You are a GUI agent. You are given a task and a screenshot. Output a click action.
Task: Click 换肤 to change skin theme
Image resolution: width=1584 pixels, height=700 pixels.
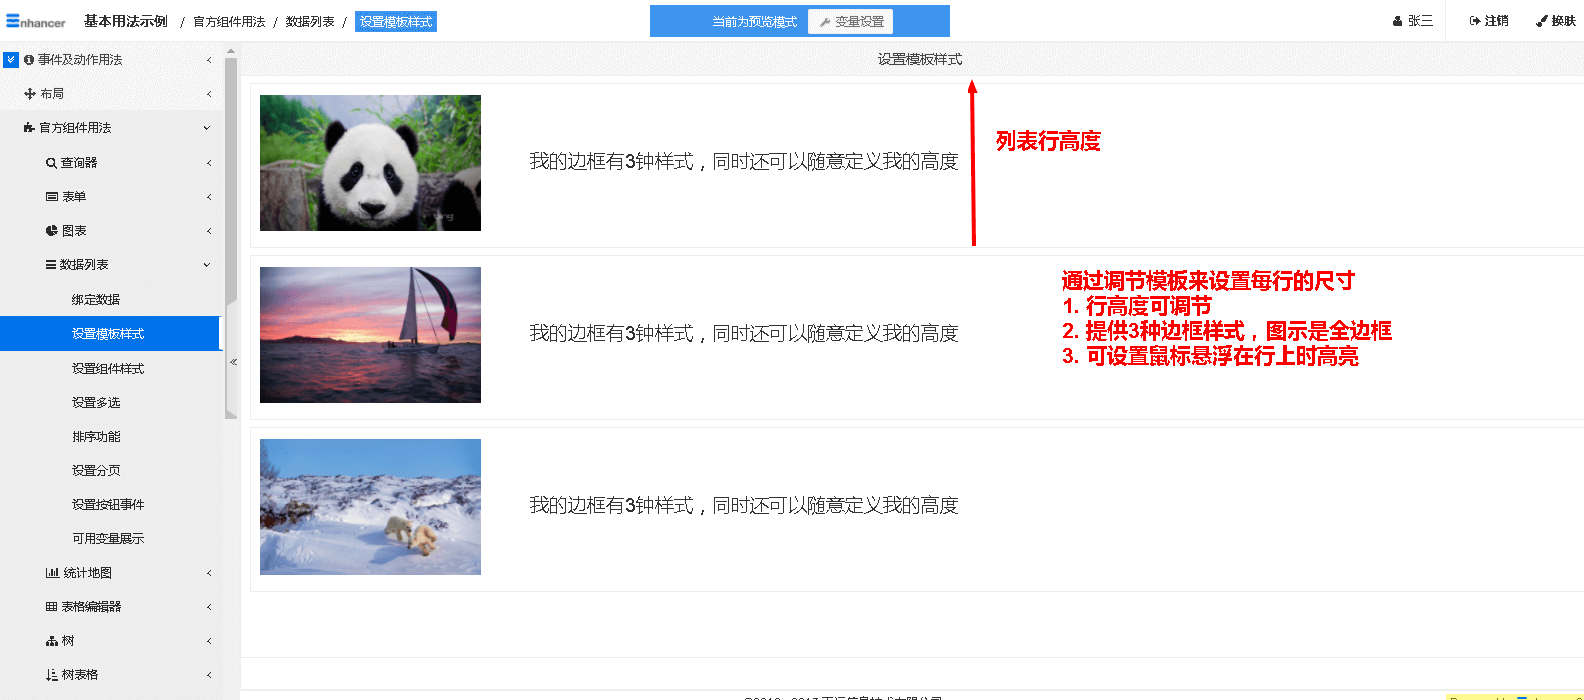[x=1556, y=21]
